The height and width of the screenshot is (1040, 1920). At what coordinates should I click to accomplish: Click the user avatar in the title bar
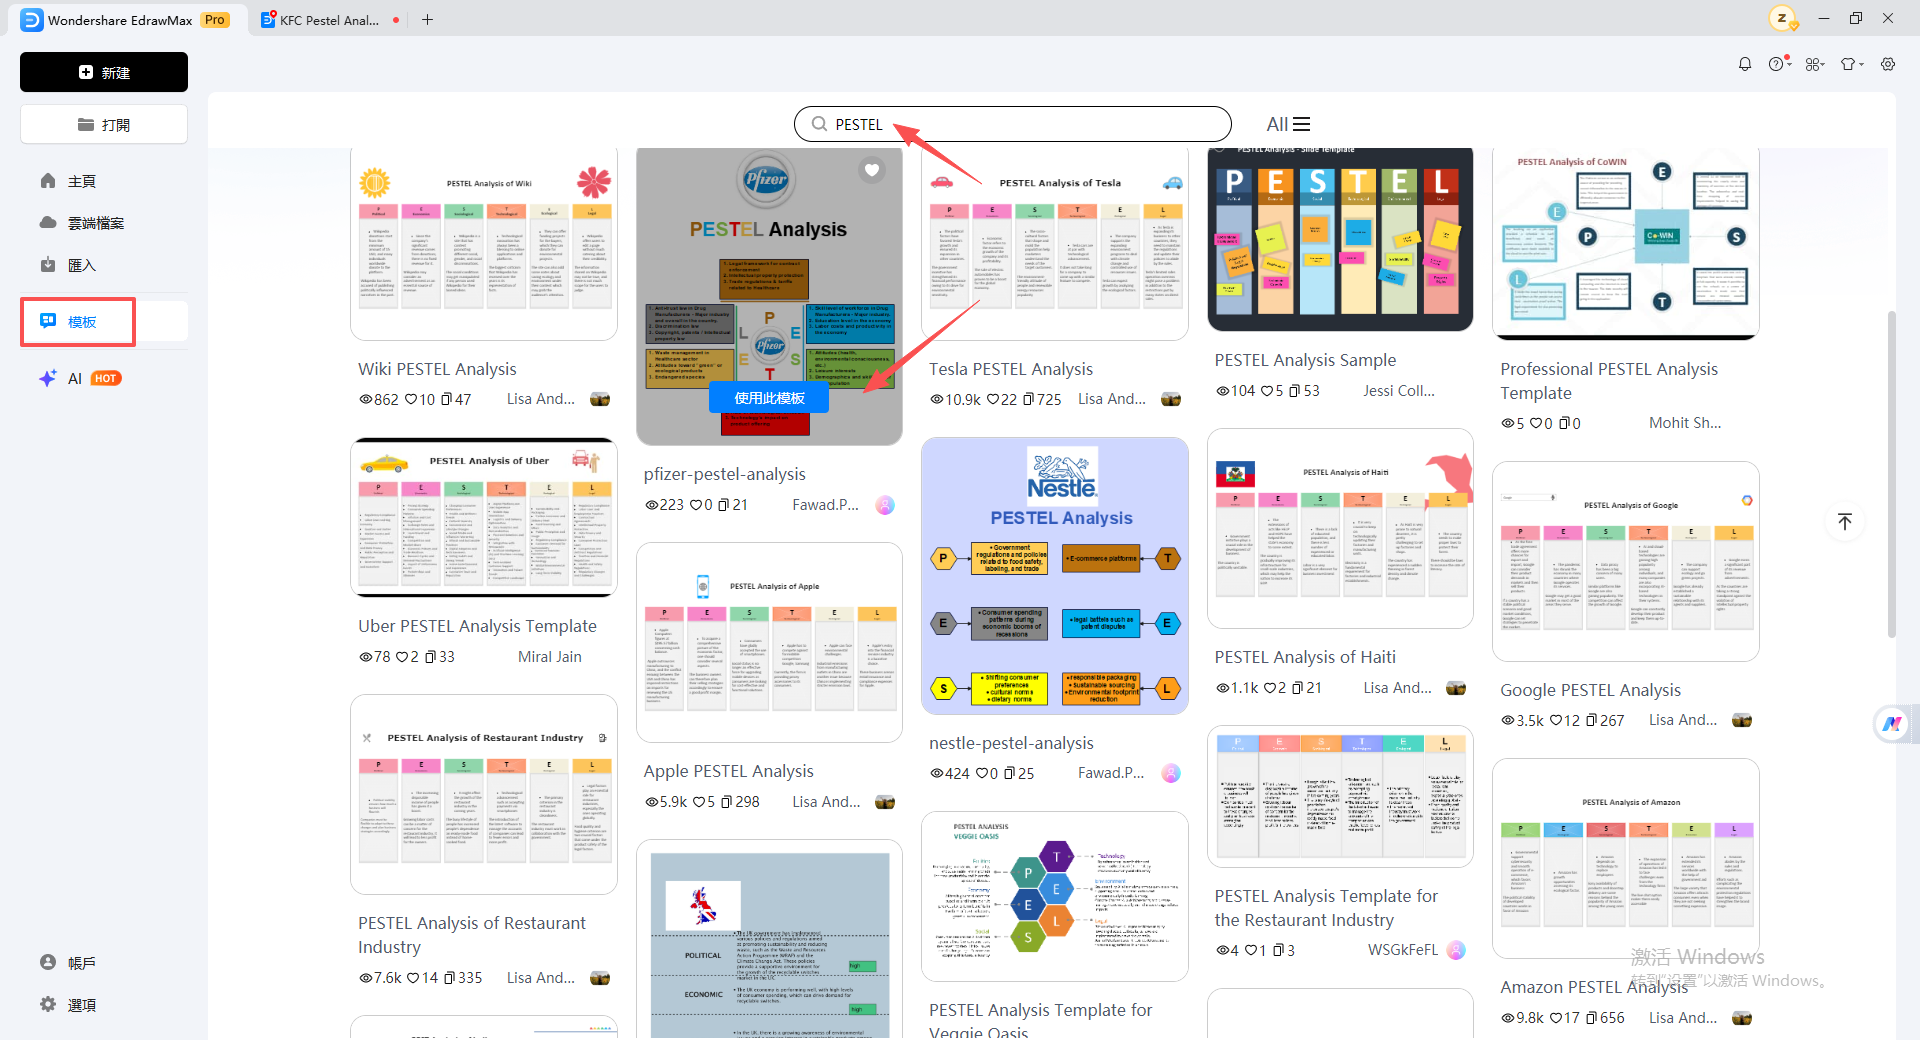pyautogui.click(x=1781, y=18)
